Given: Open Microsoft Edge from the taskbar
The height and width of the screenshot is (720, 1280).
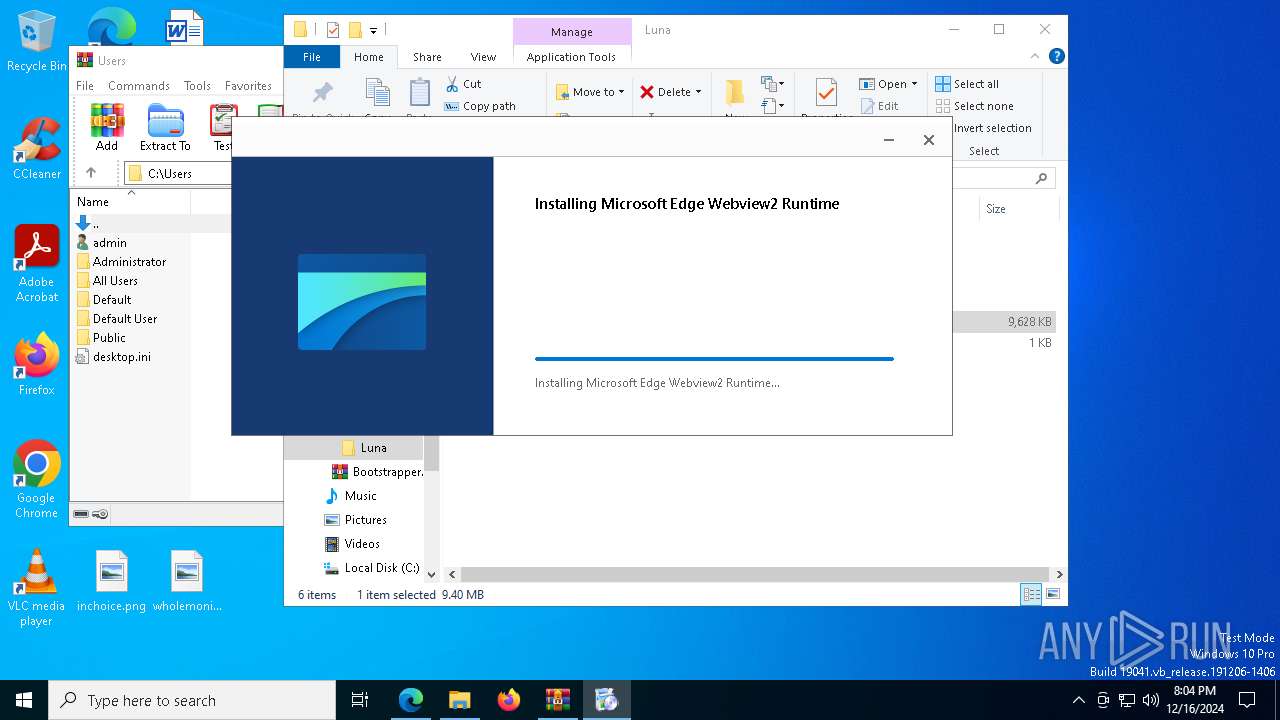Looking at the screenshot, I should click(x=411, y=700).
